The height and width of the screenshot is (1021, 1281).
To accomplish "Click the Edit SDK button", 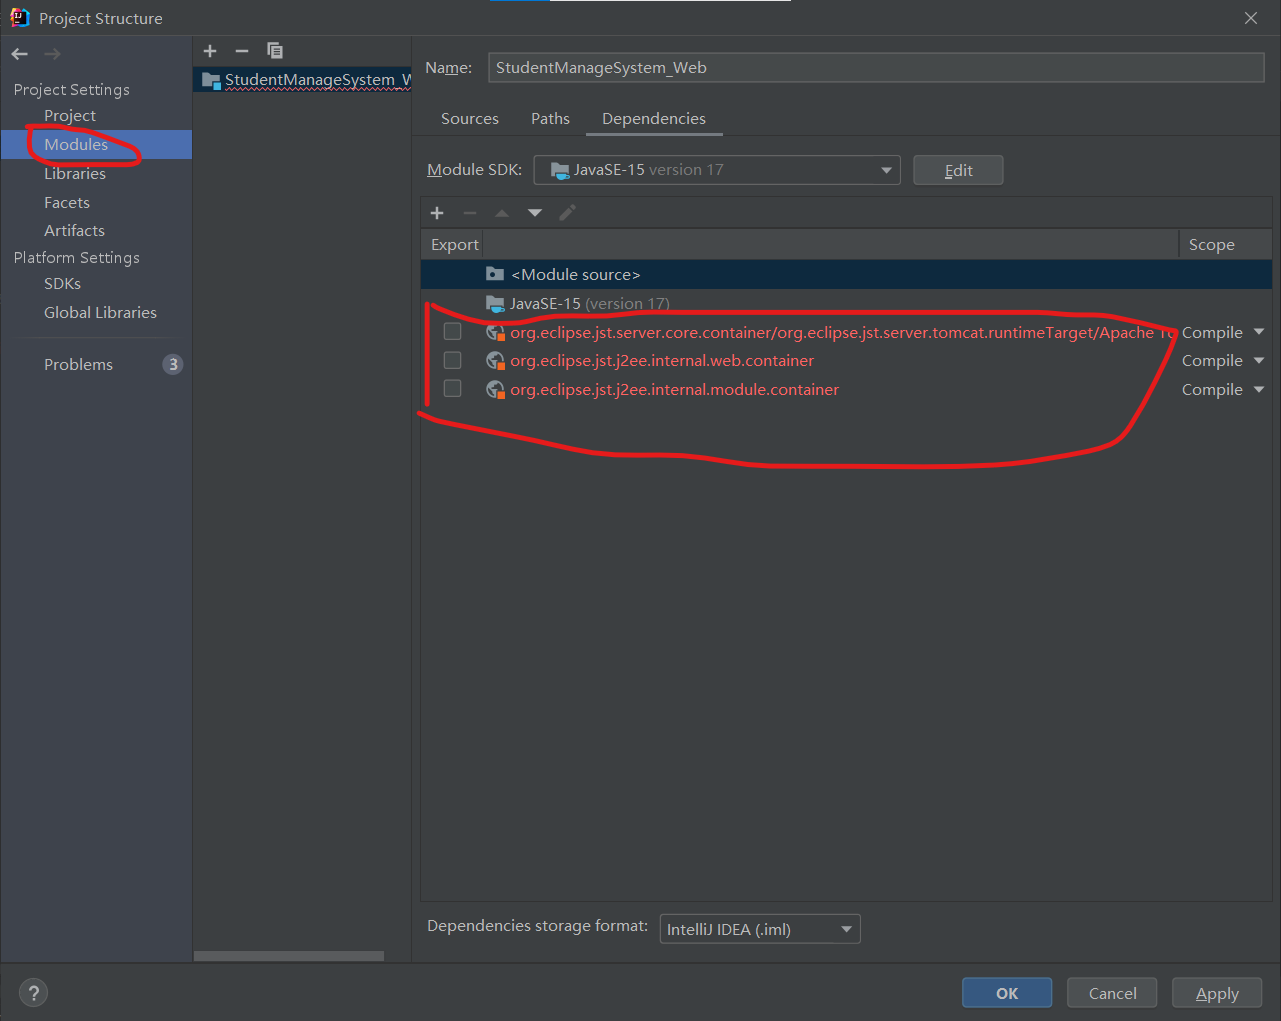I will pyautogui.click(x=958, y=170).
